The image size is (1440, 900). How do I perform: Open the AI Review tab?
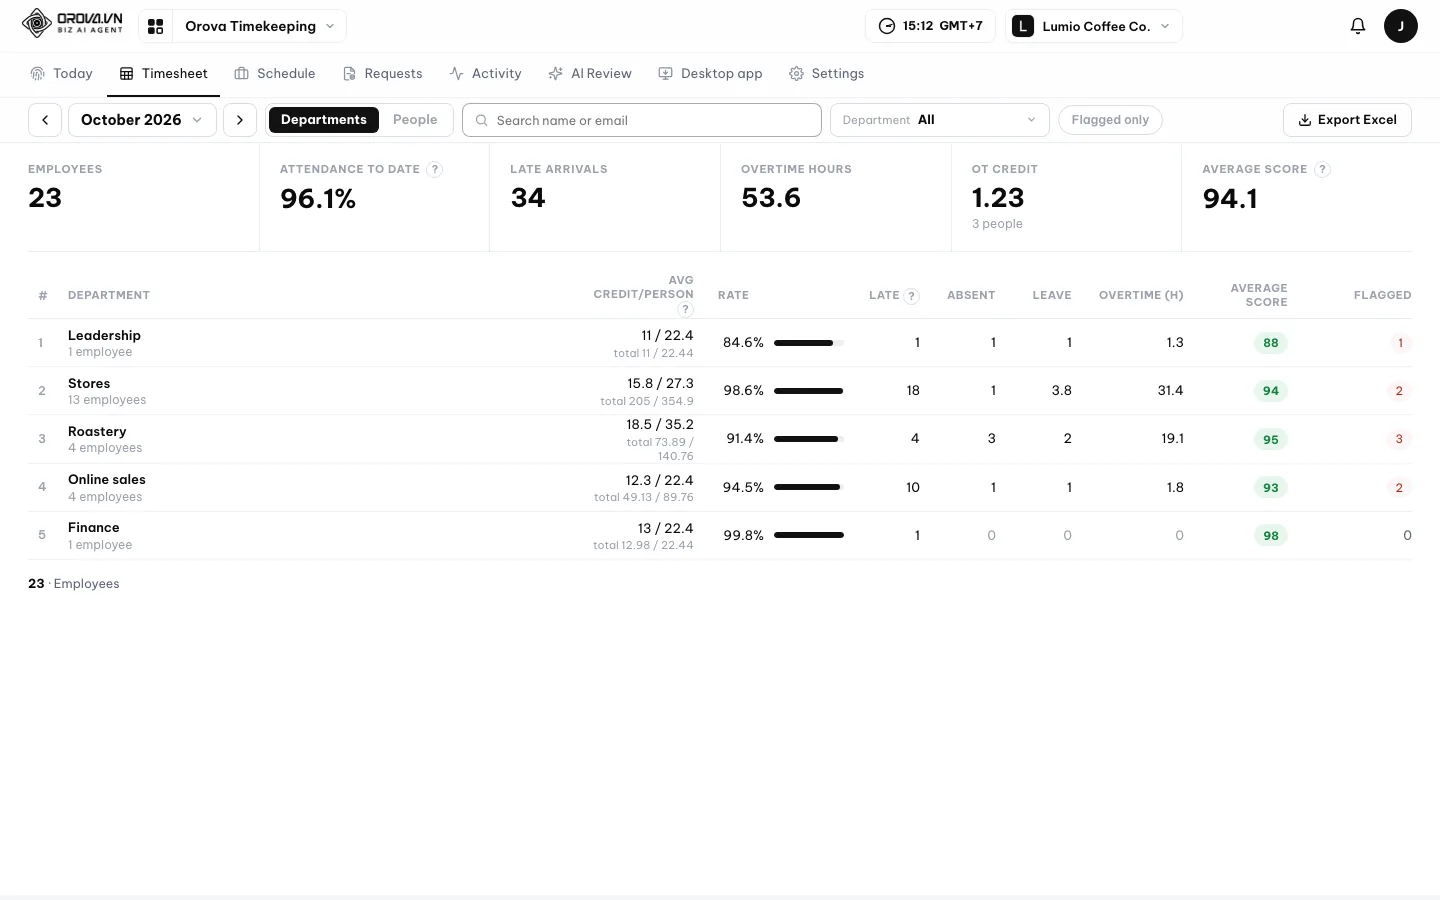590,74
